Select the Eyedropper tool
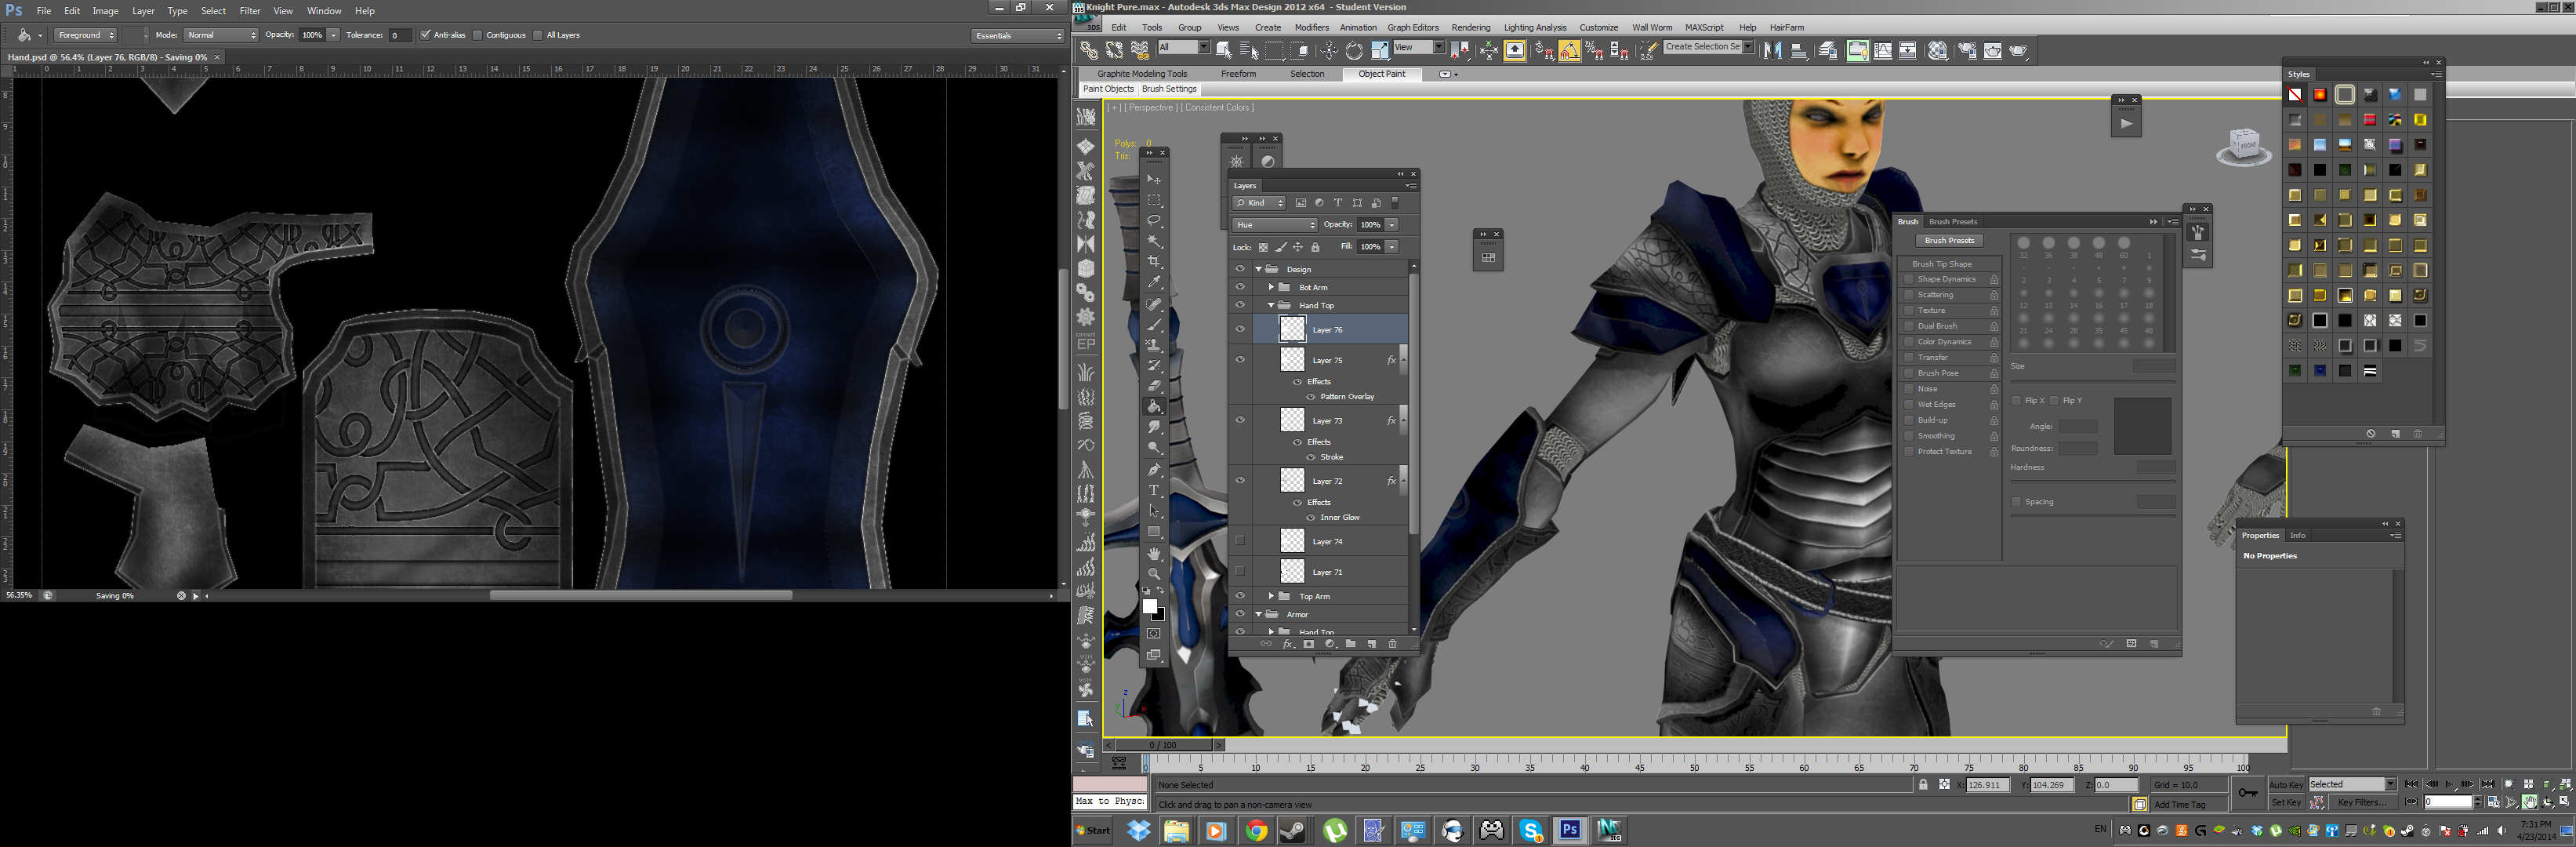2576x847 pixels. pos(1154,283)
